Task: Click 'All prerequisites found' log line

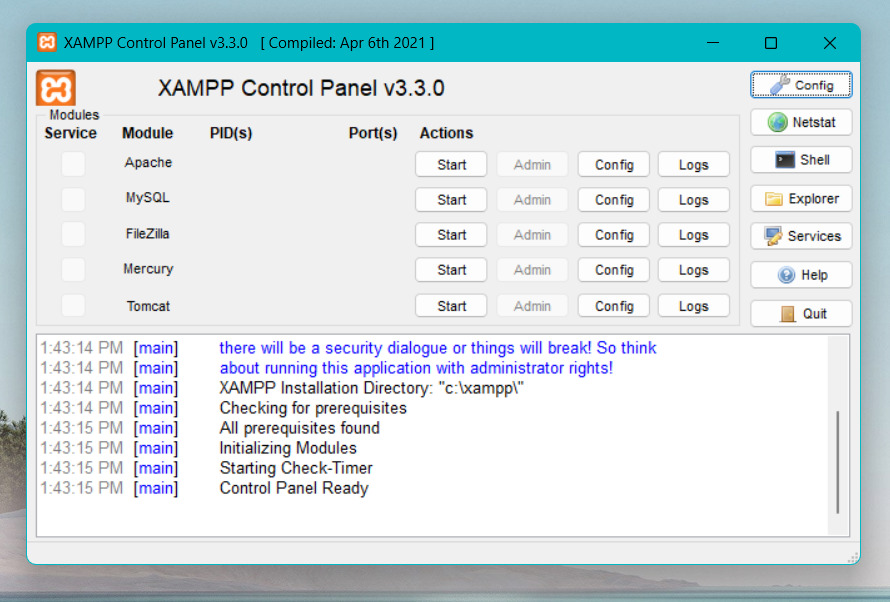Action: (299, 428)
